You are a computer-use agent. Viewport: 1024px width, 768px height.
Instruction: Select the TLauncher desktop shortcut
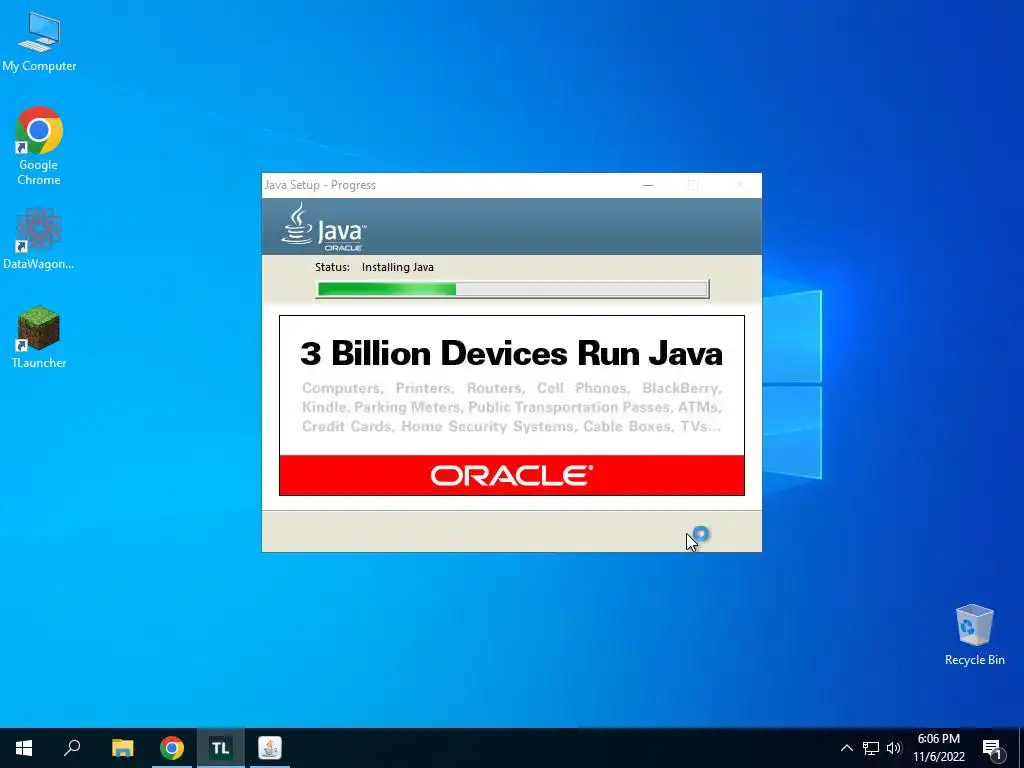pyautogui.click(x=39, y=337)
